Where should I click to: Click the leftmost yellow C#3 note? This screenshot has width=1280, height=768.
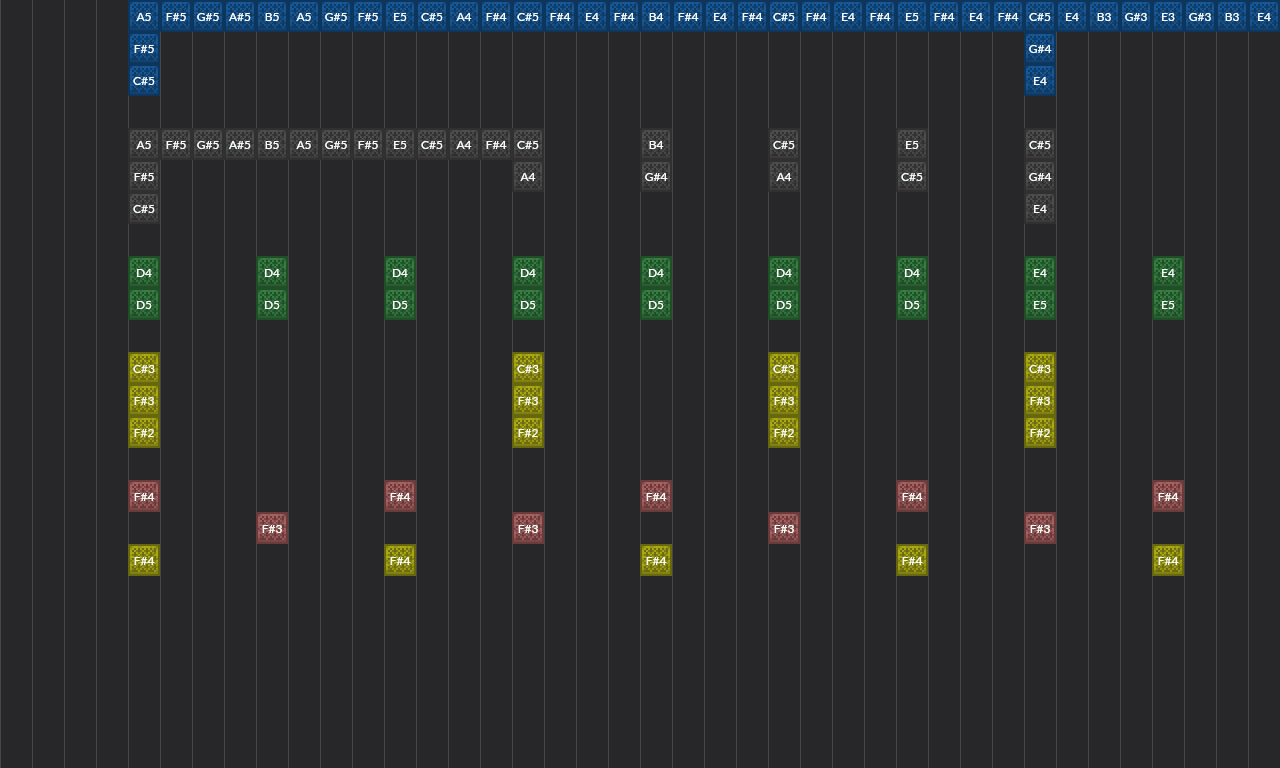[144, 369]
